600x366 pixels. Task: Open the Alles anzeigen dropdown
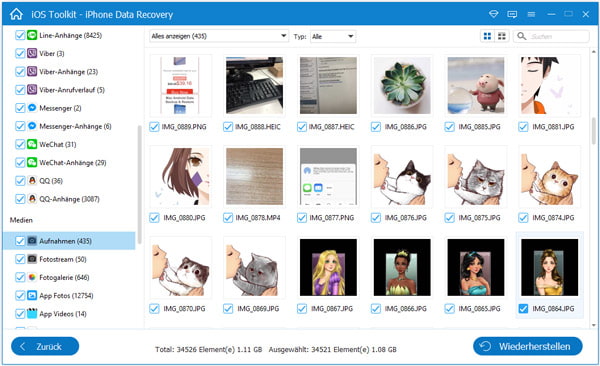click(218, 36)
